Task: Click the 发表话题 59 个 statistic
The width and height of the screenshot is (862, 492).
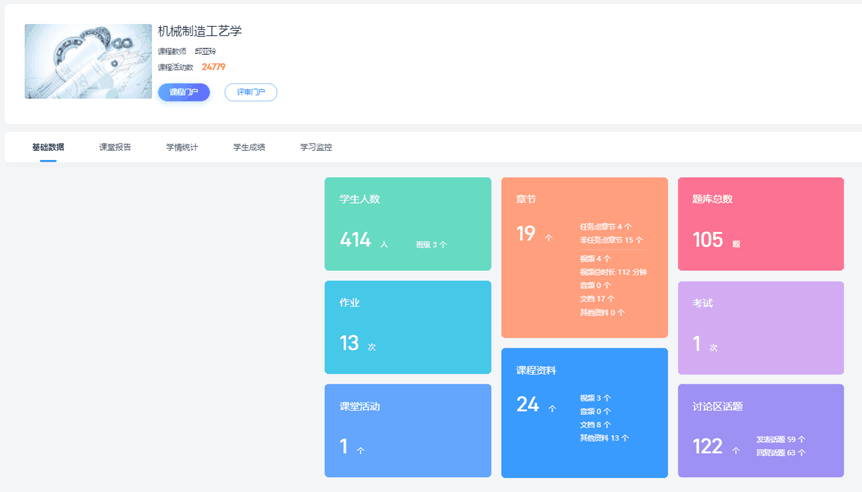Action: tap(780, 439)
